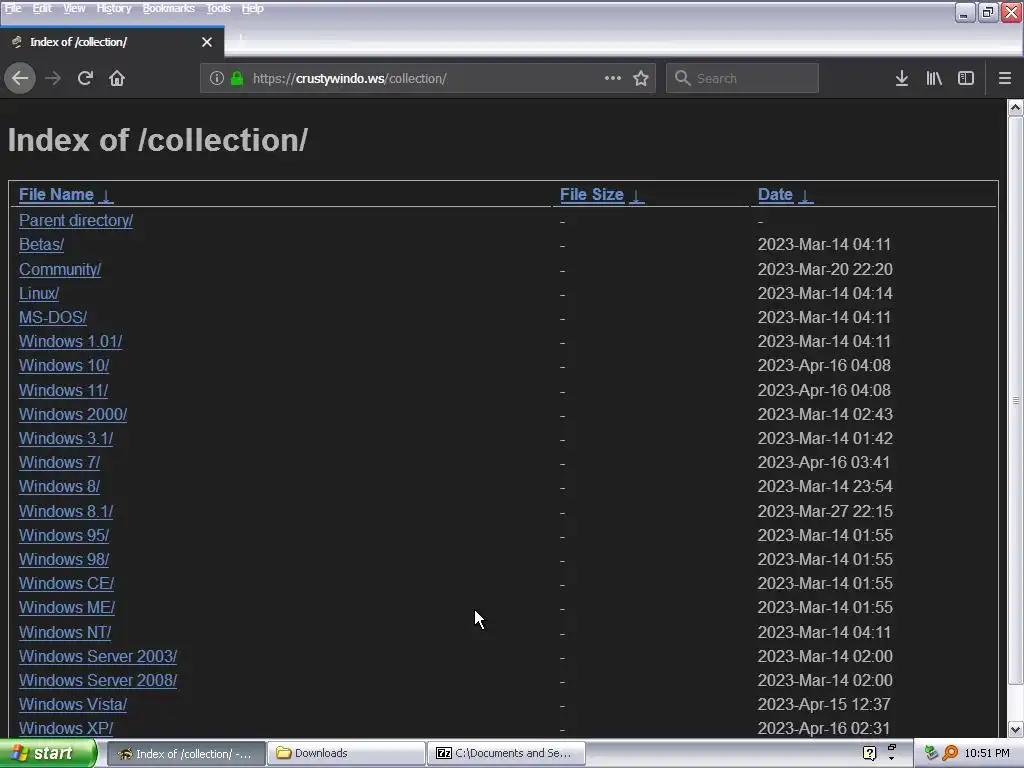Click the page scrollbar up arrow
Viewport: 1024px width, 768px height.
click(x=1016, y=108)
